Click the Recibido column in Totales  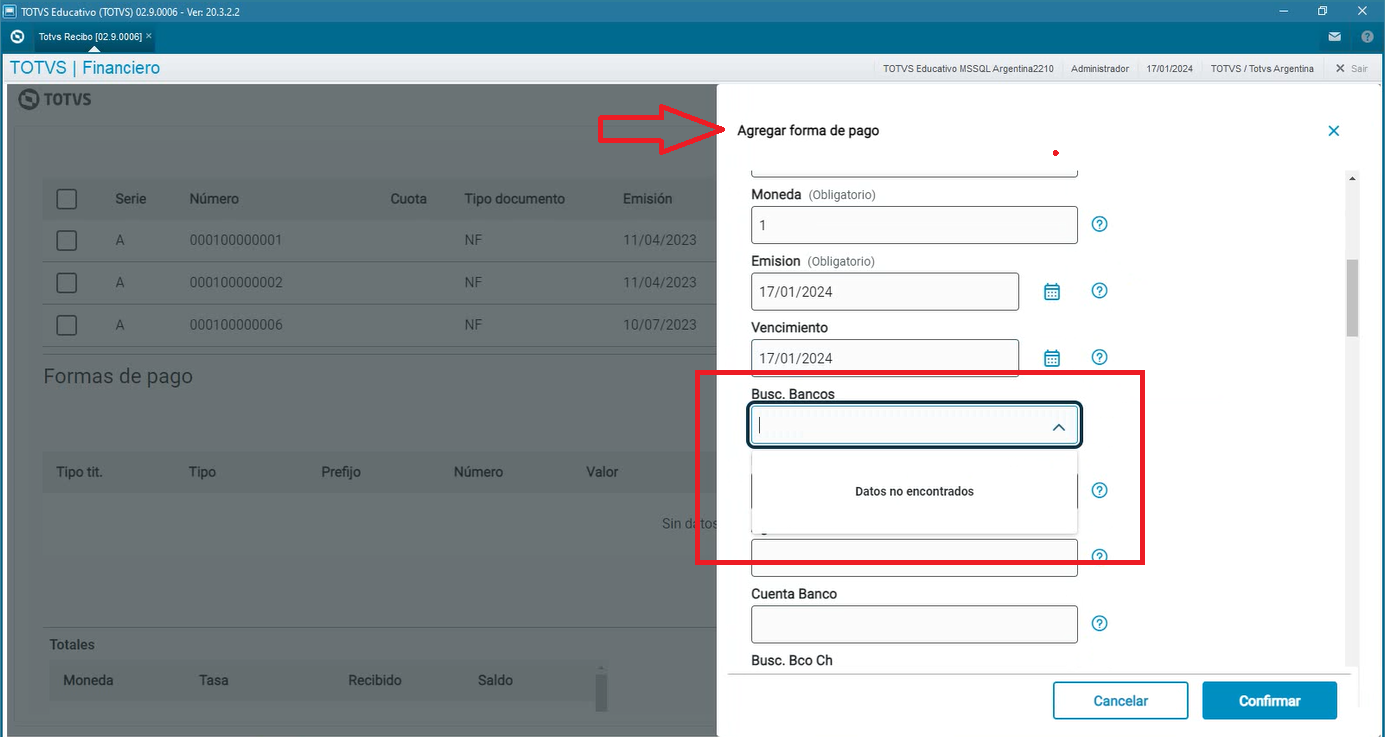pos(375,680)
